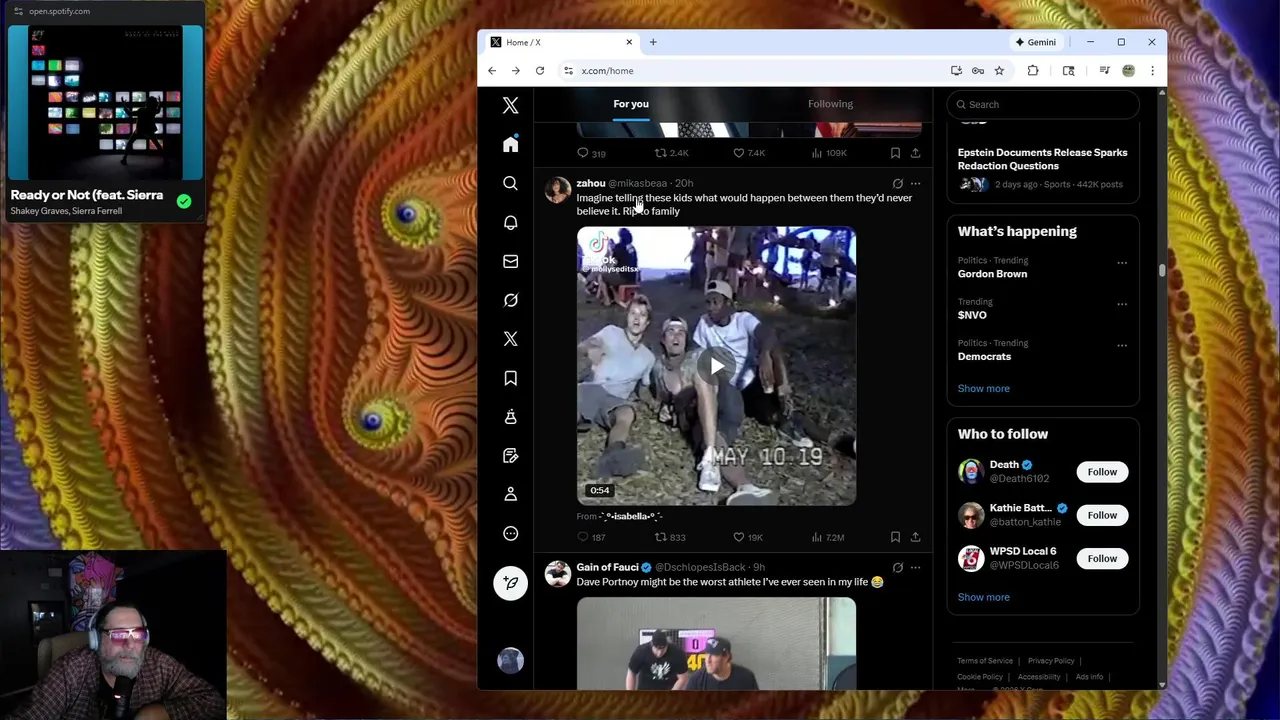
Task: Open Gordon Brown trending topic
Action: coord(992,274)
